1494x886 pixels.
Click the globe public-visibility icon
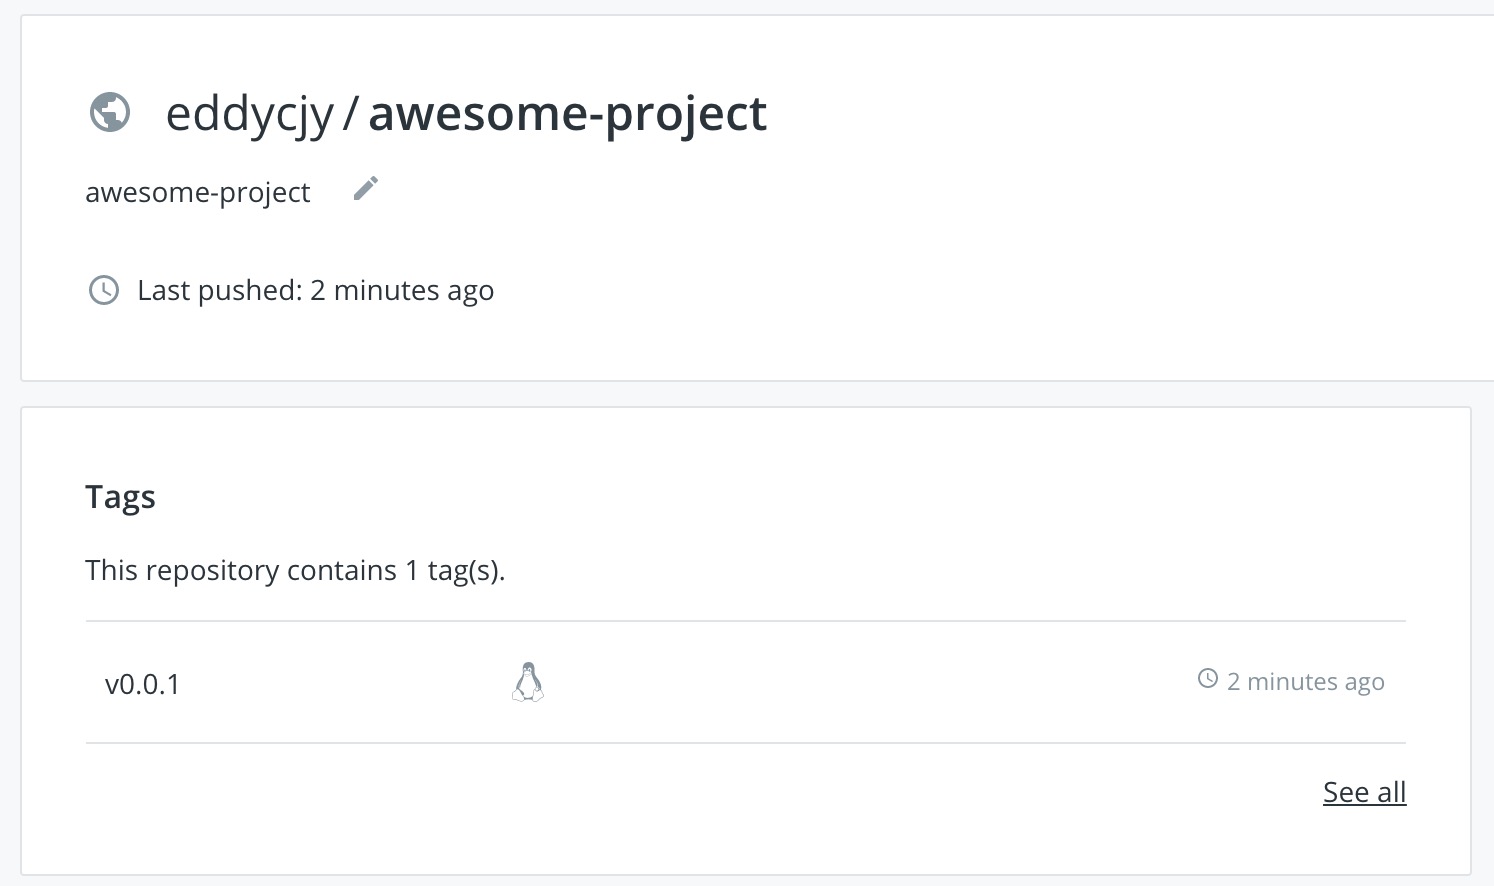[110, 112]
